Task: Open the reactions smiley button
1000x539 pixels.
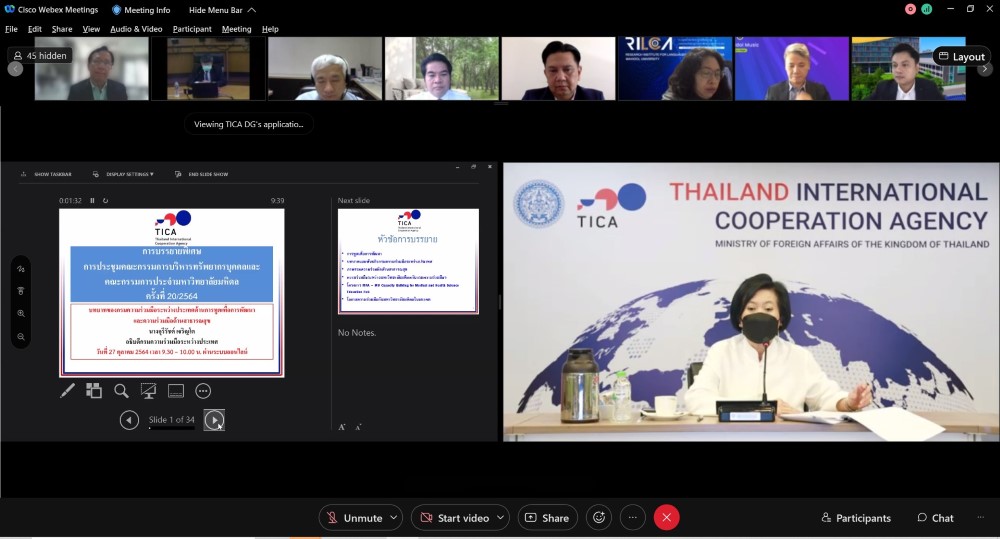Action: pyautogui.click(x=599, y=518)
